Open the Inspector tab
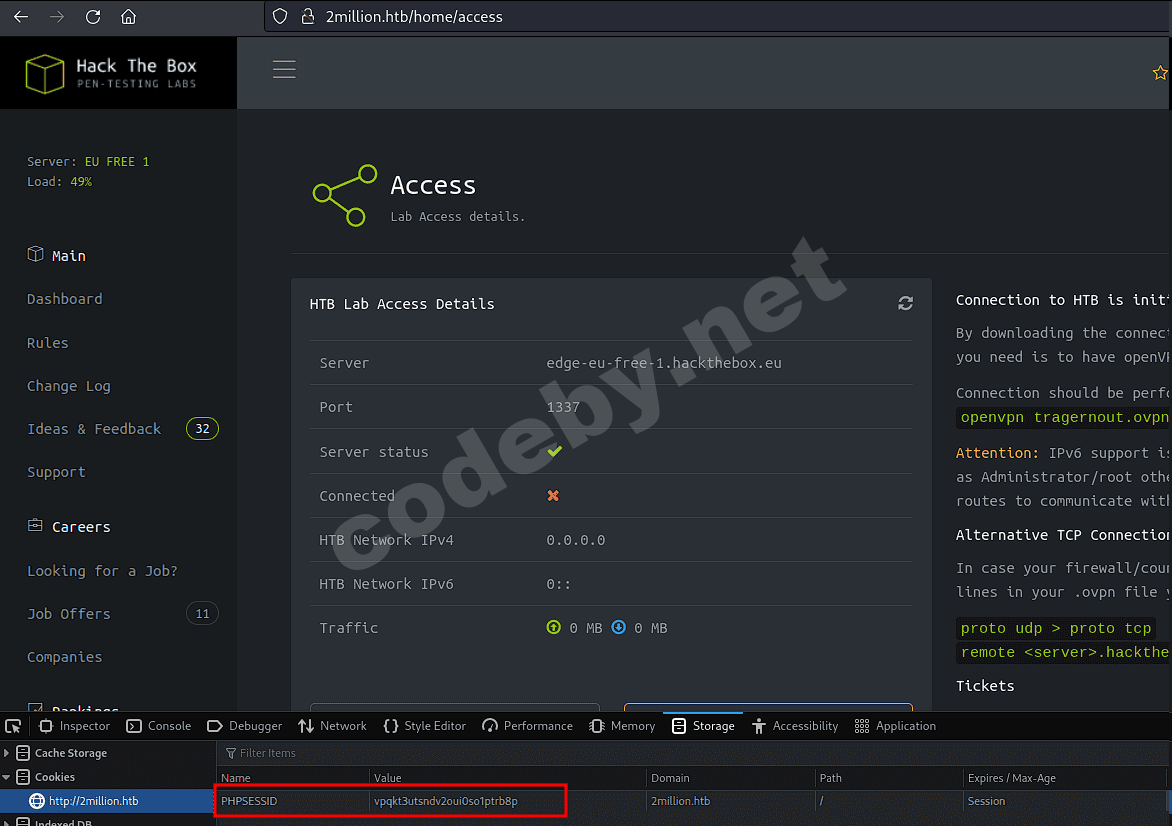Screen dimensions: 1172x826 tap(74, 726)
